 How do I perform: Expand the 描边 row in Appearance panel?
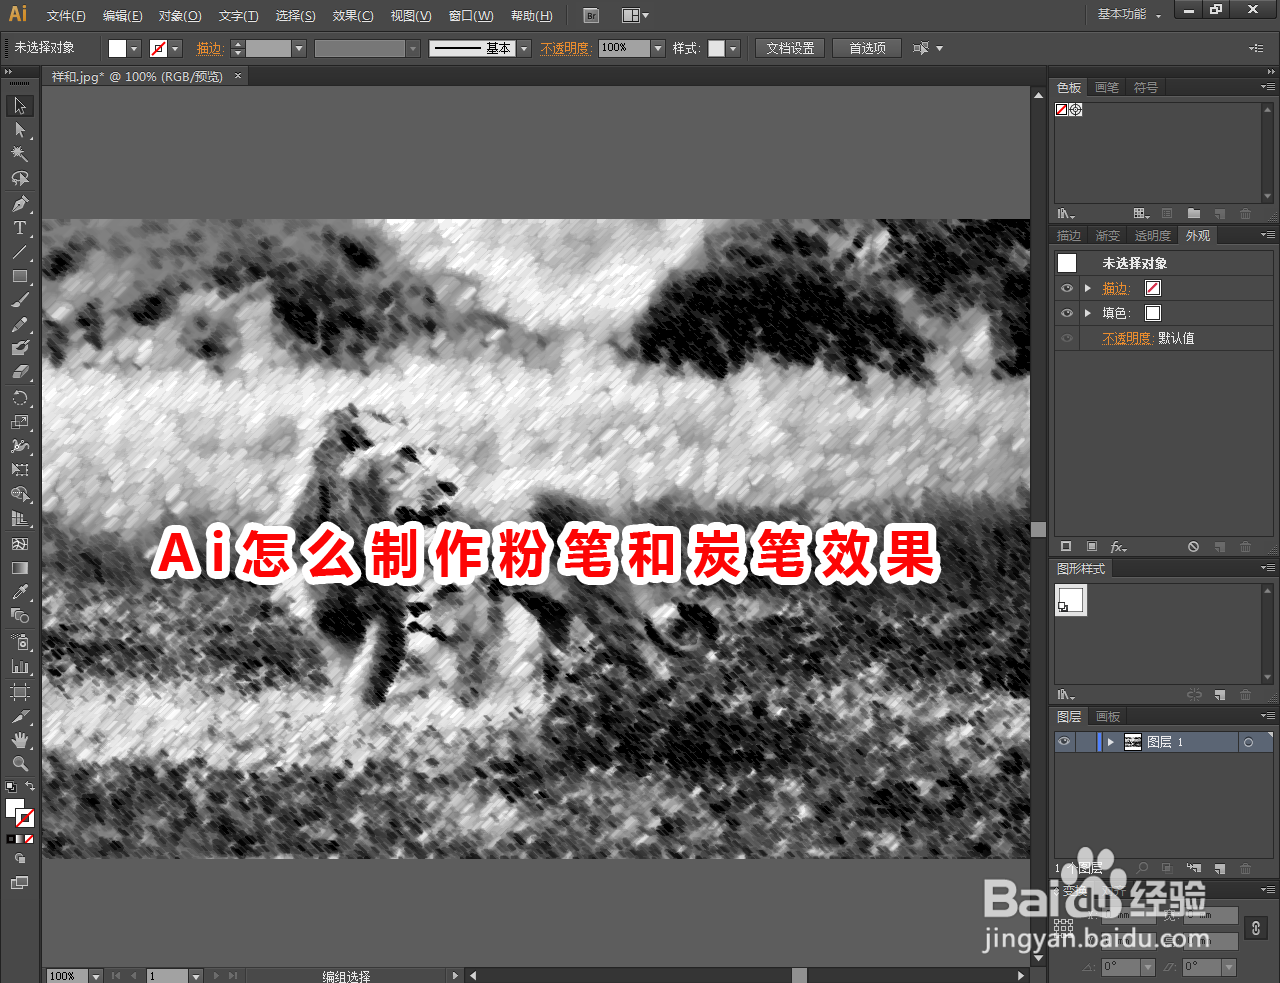pyautogui.click(x=1088, y=288)
